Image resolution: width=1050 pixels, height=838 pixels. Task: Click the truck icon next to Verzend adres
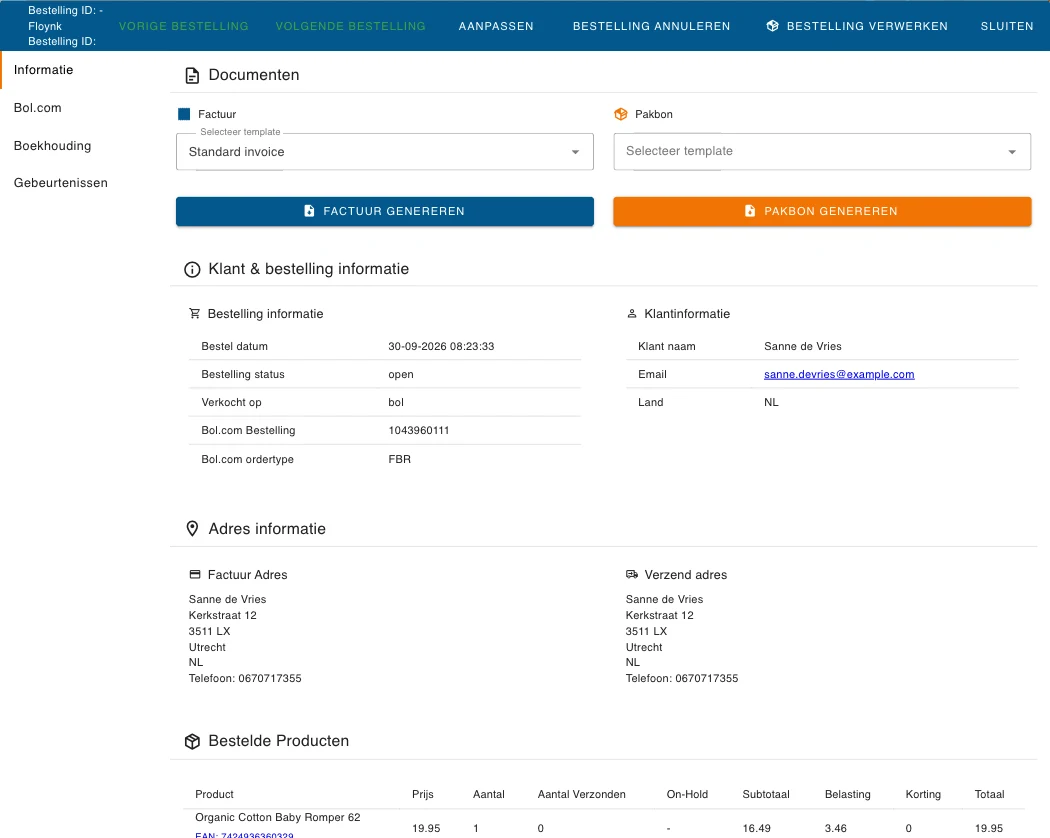coord(631,574)
